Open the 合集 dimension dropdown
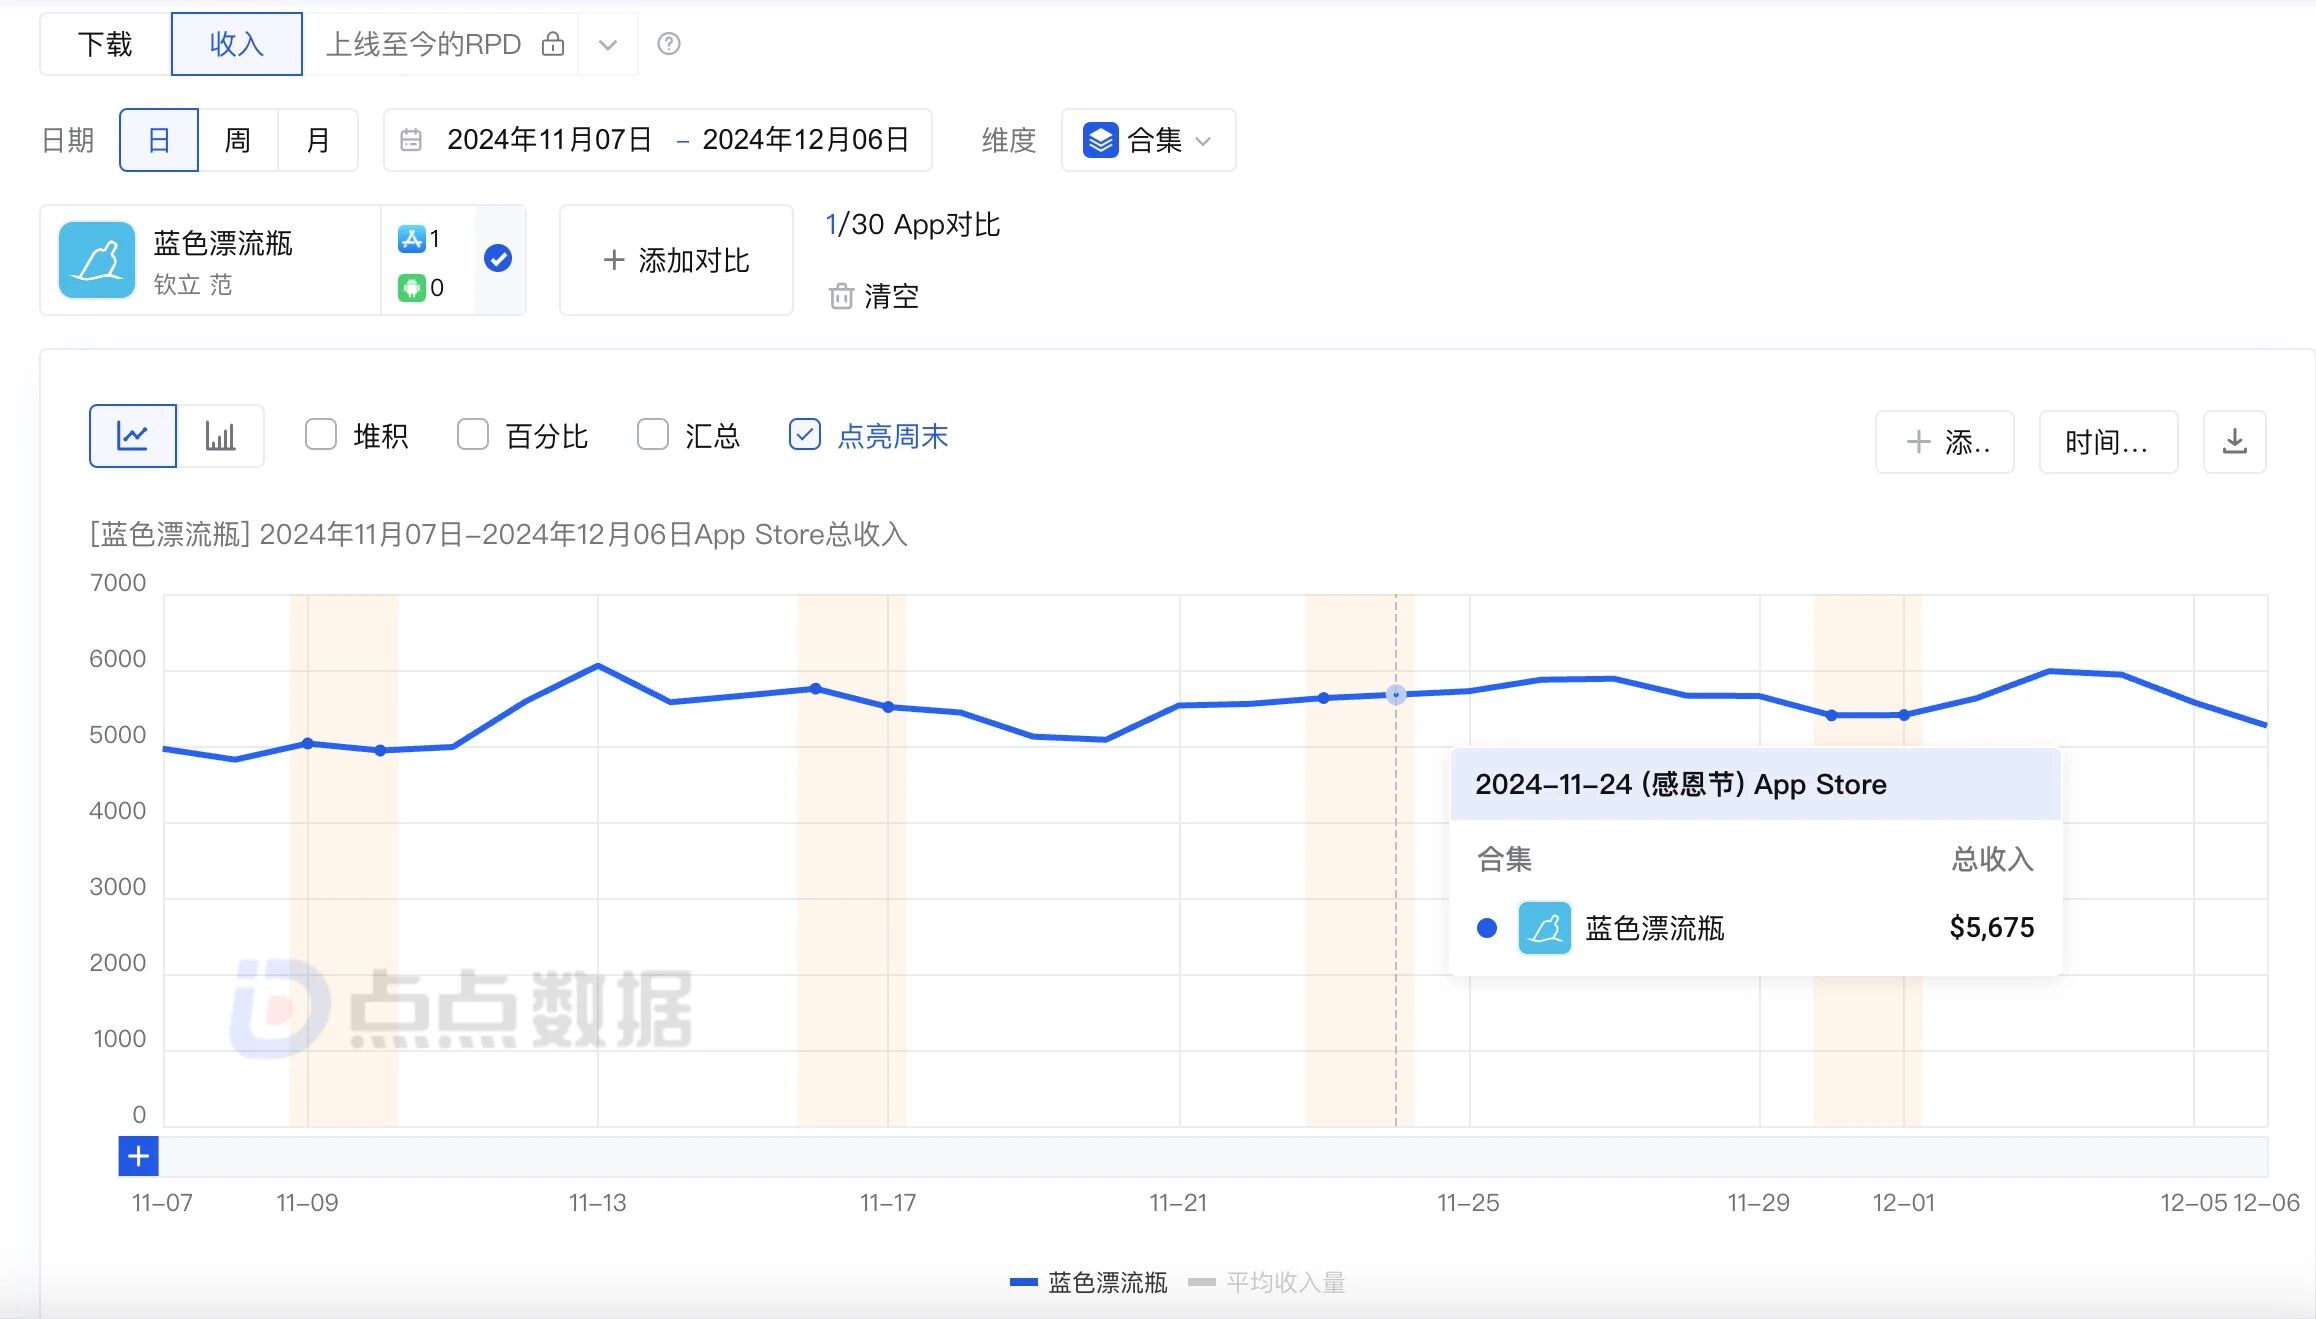Screen dimensions: 2316x1319 [x=1148, y=140]
